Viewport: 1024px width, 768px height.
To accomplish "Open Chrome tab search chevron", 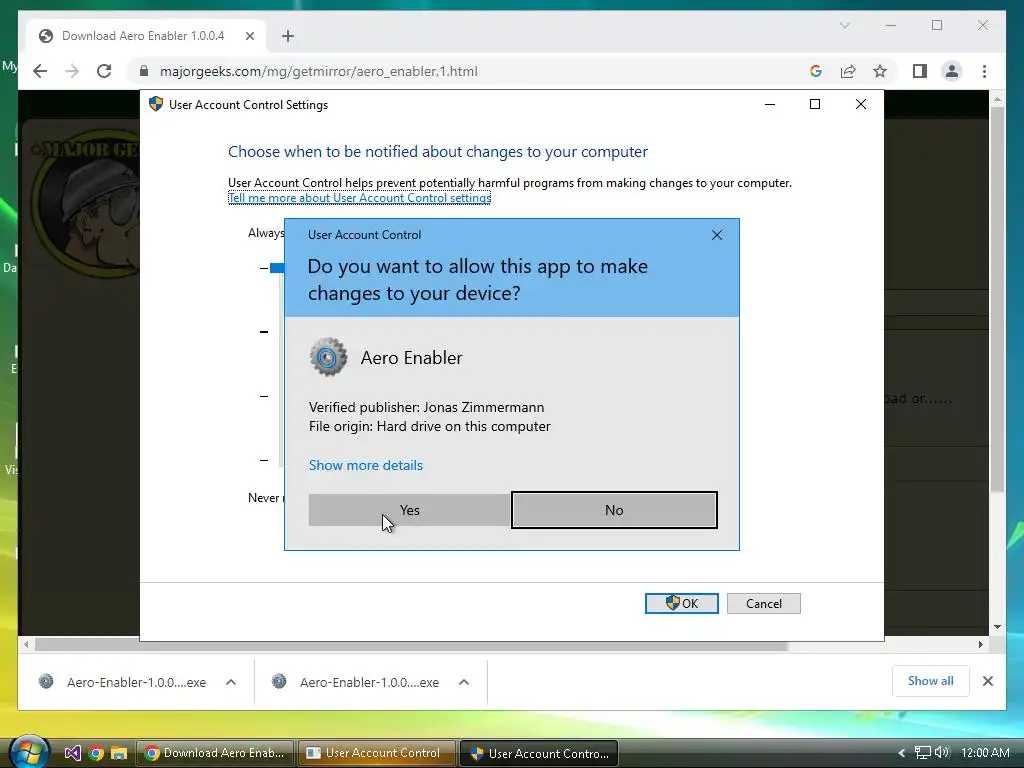I will (844, 25).
